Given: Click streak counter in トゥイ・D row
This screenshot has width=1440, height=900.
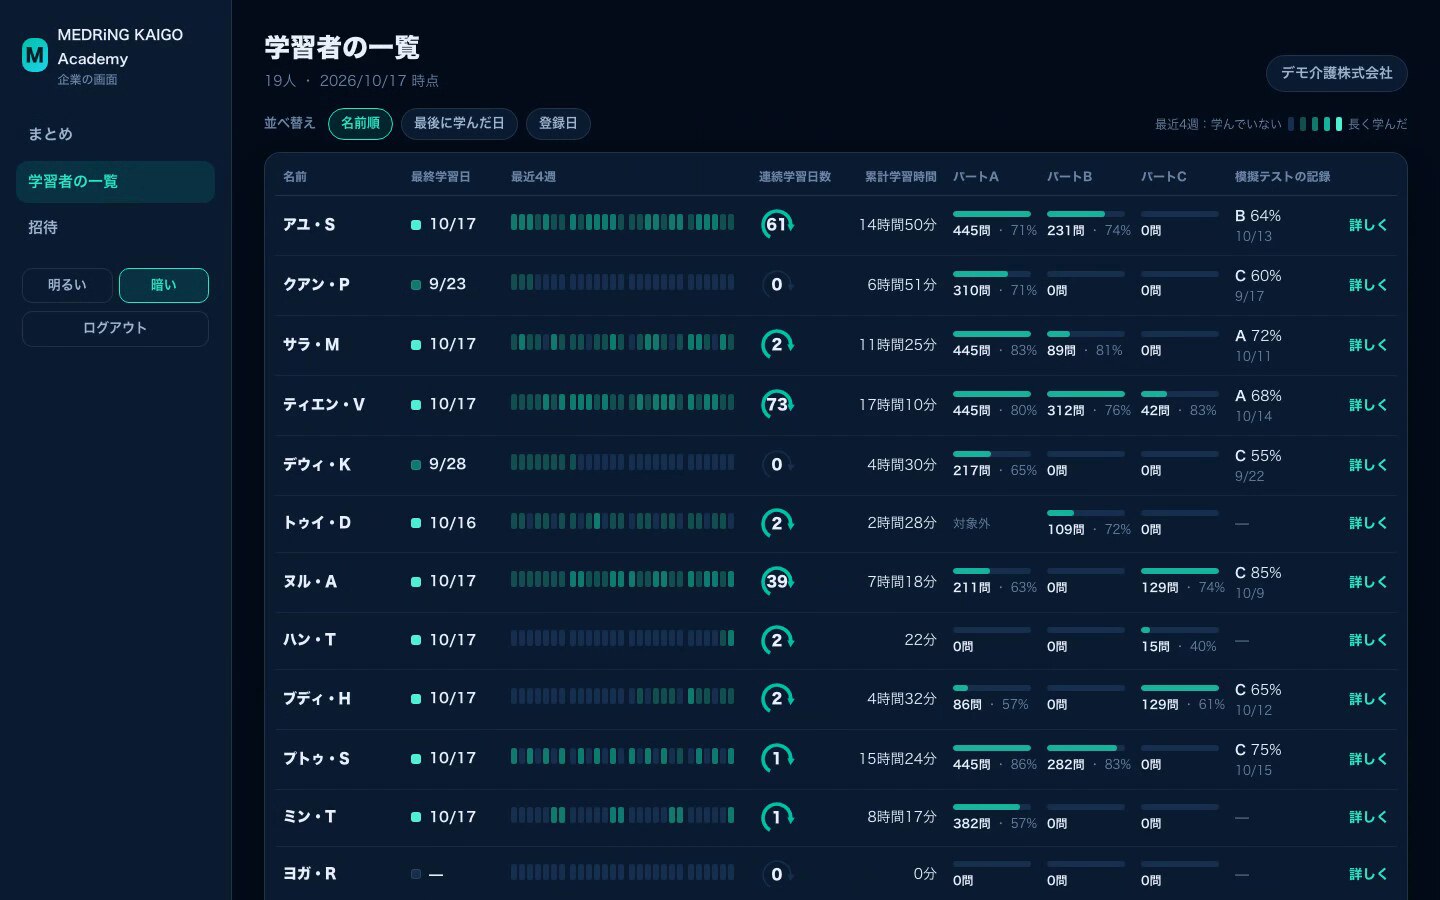Looking at the screenshot, I should point(777,523).
